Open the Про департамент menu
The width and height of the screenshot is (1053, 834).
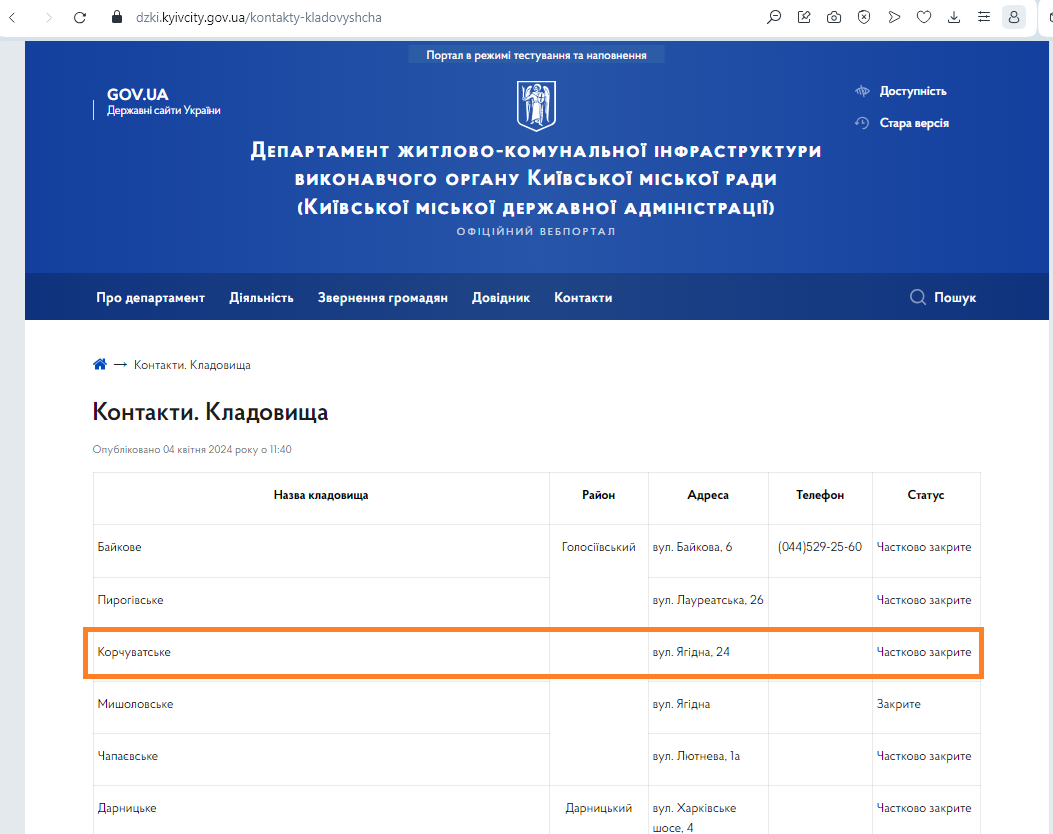click(150, 297)
